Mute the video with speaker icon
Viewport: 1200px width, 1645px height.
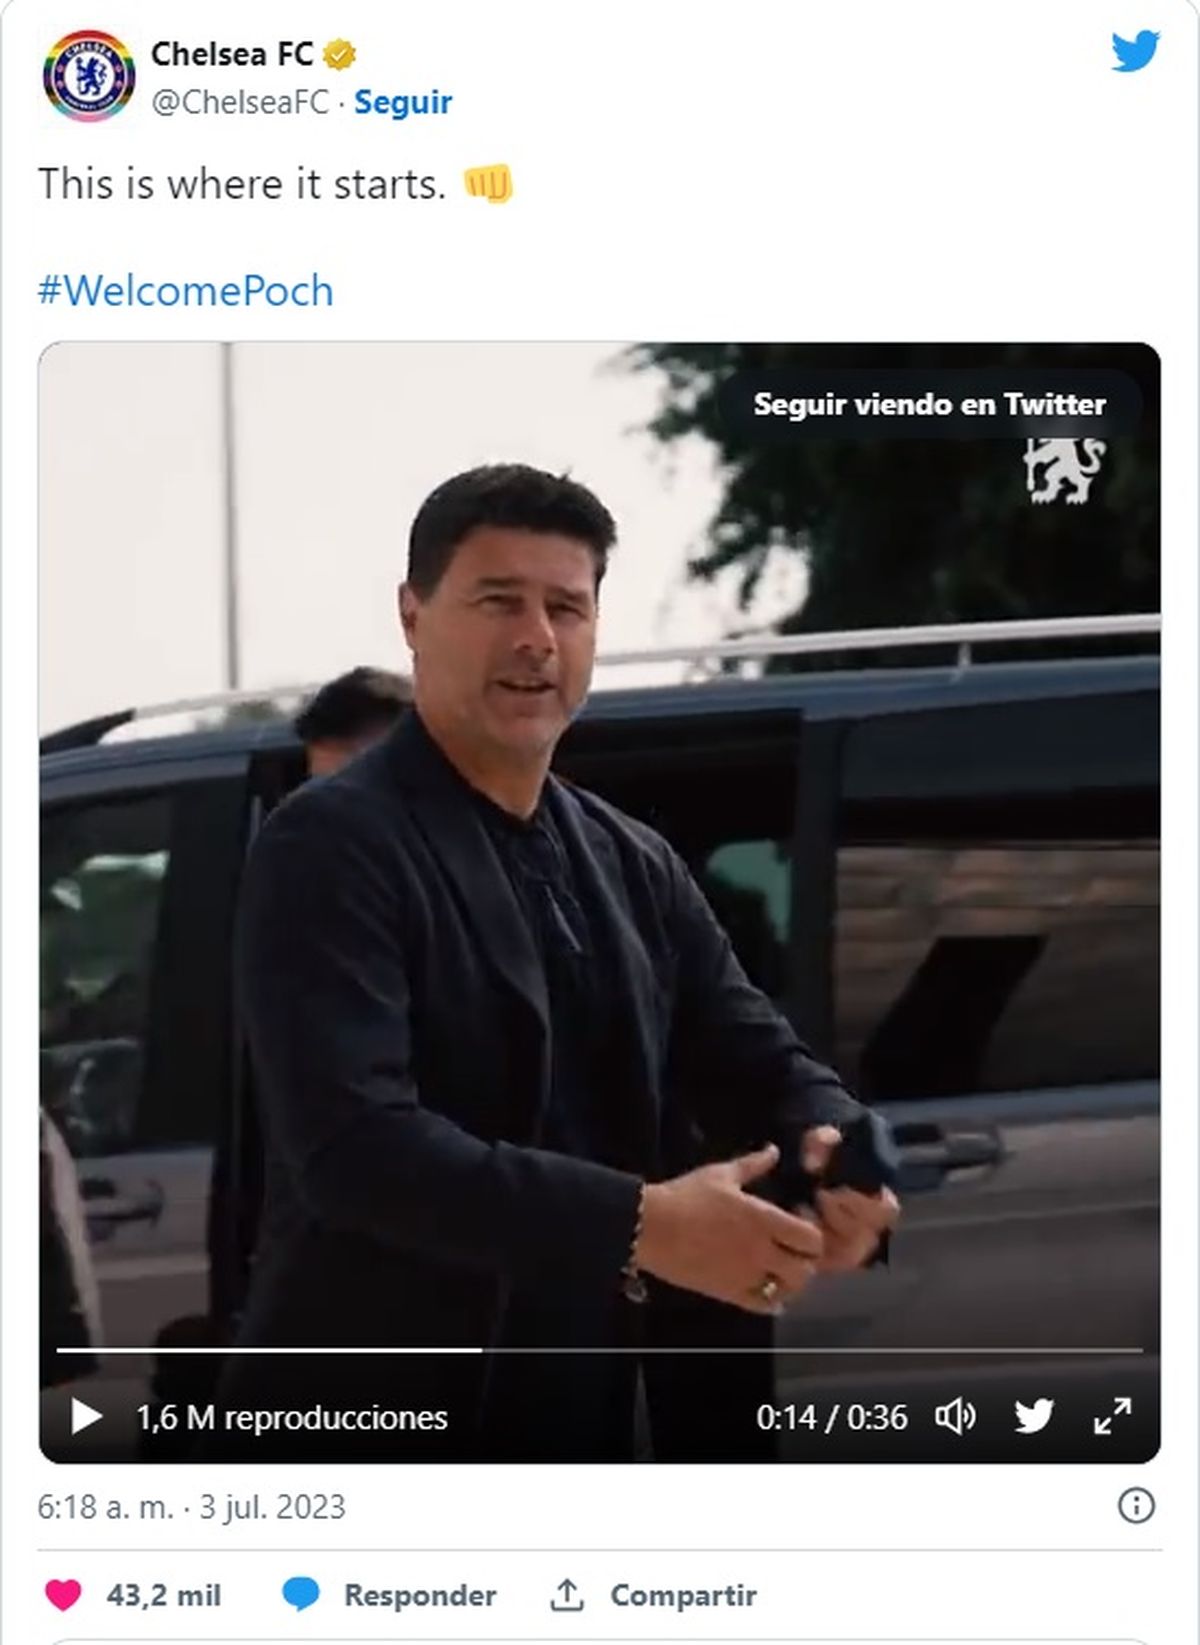click(955, 1416)
